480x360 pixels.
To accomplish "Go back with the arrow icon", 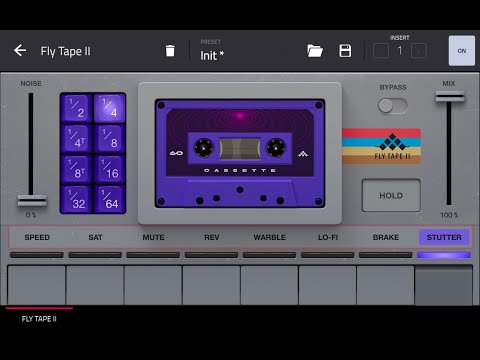I will pos(20,51).
